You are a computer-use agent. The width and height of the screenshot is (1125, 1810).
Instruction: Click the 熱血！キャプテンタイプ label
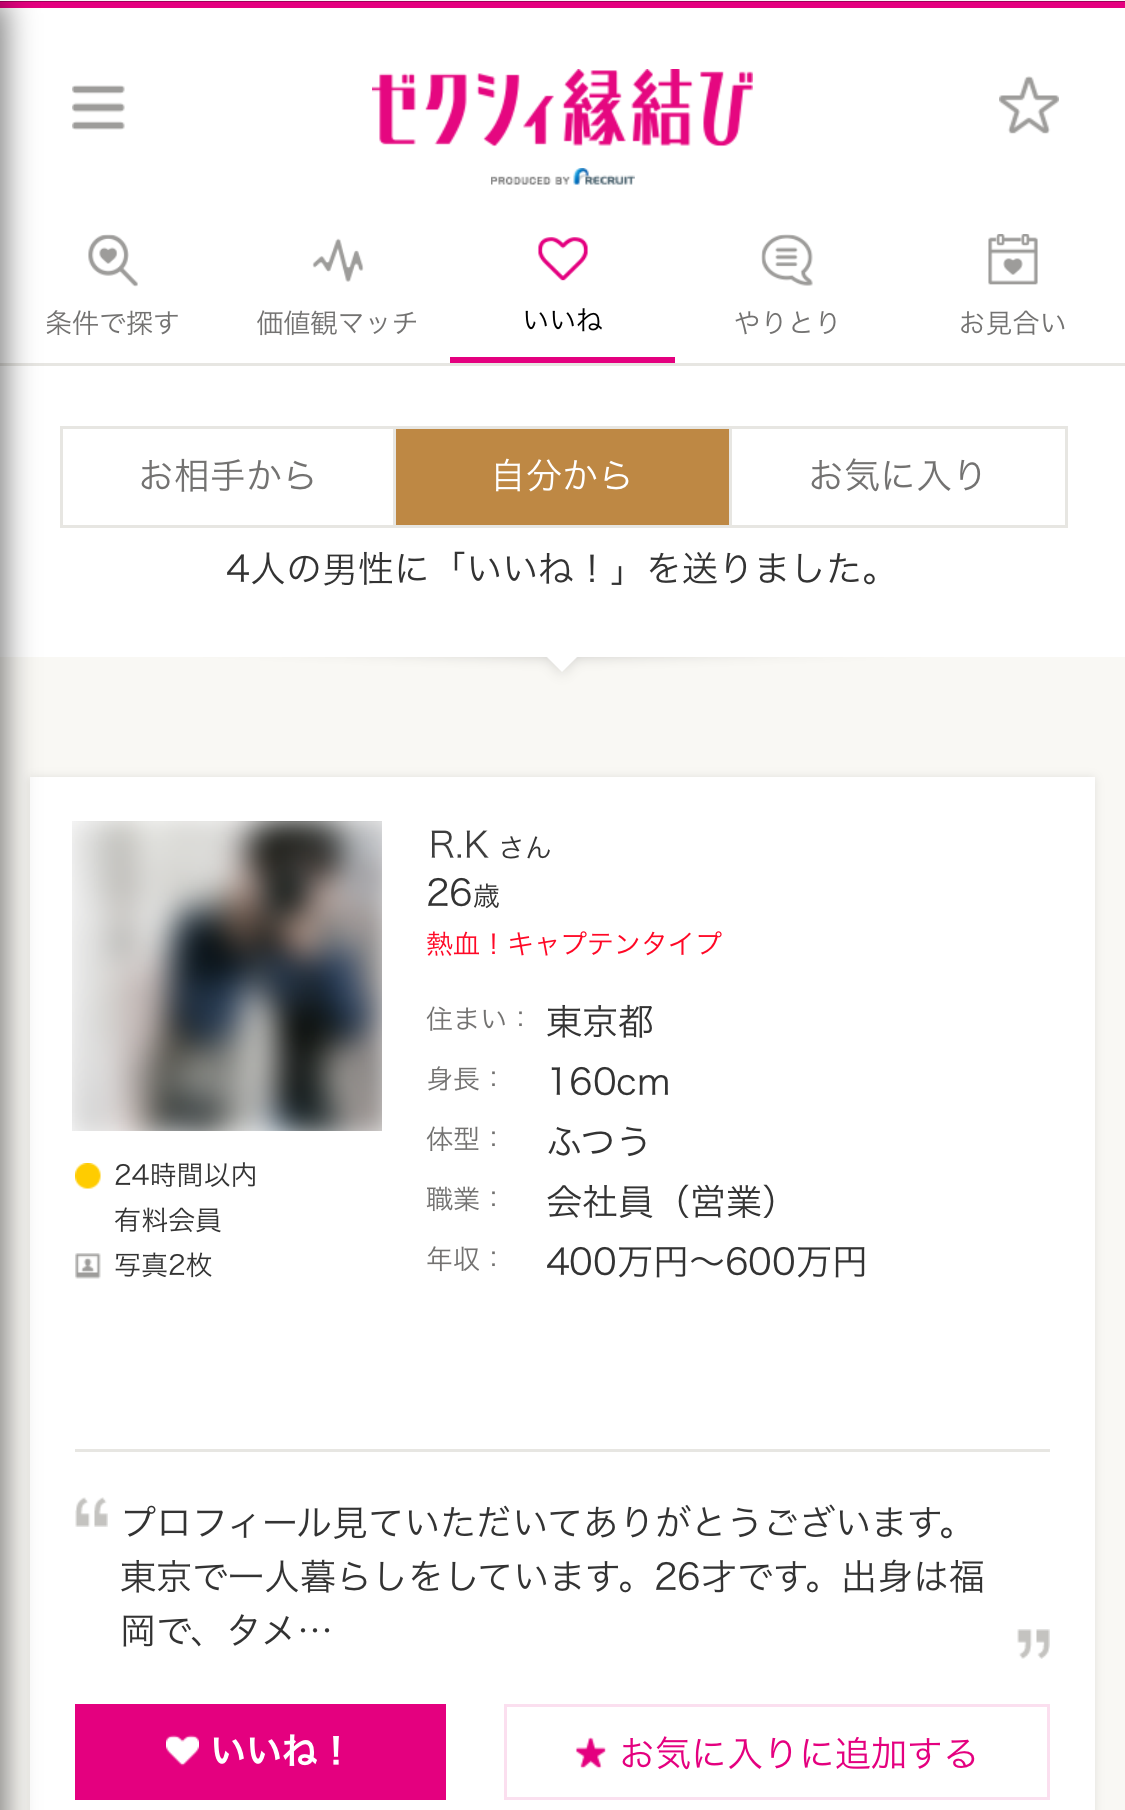[574, 943]
